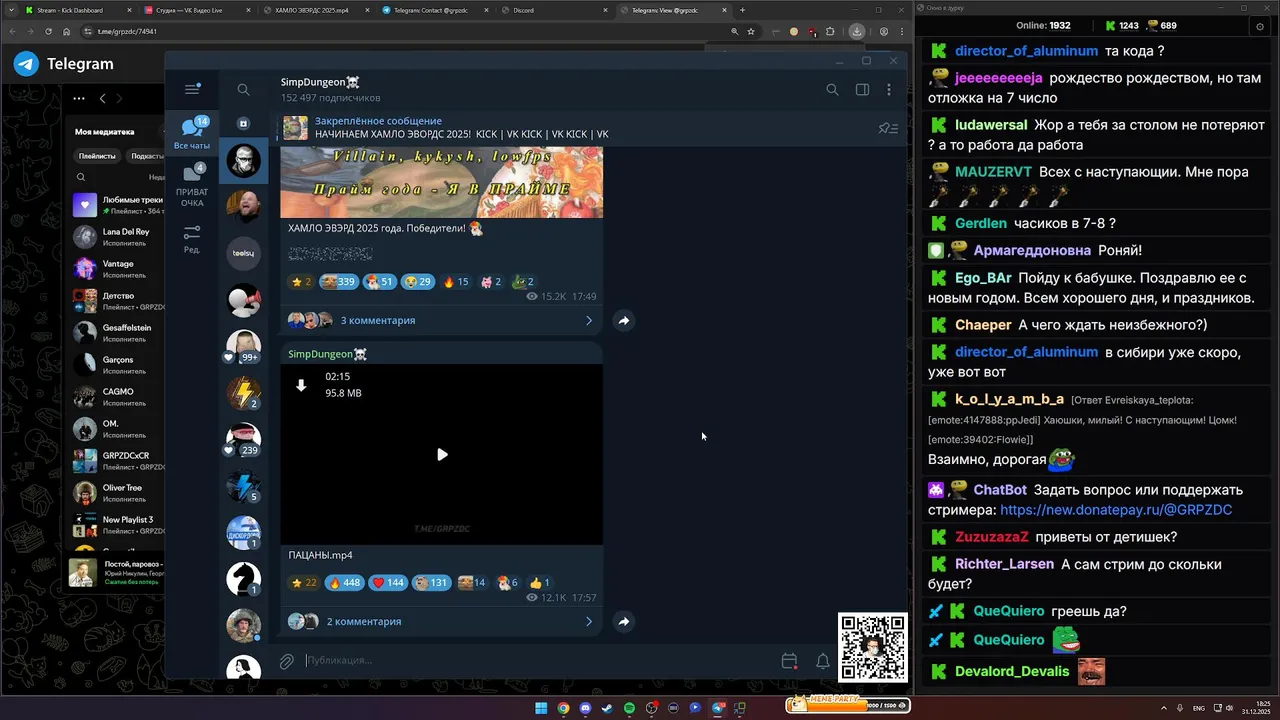Image resolution: width=1280 pixels, height=720 pixels.
Task: Open the chat with 99+ unread badge
Action: 243,346
